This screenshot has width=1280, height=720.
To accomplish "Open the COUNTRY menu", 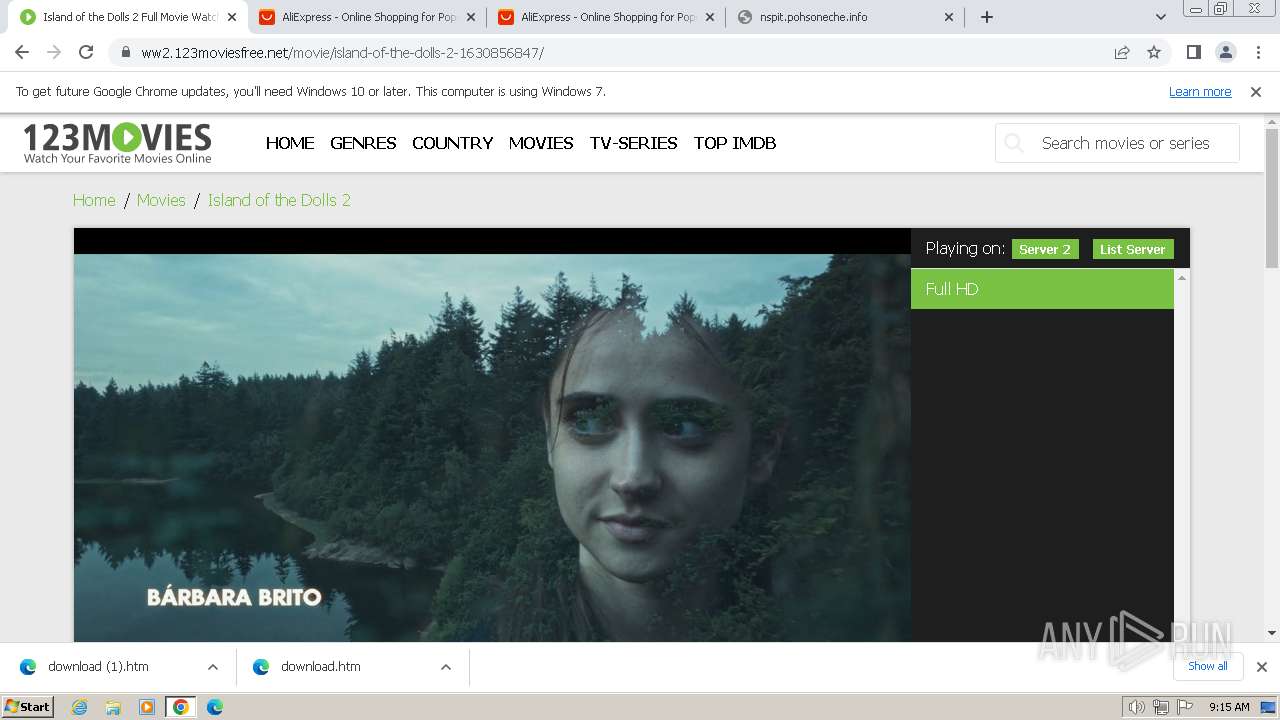I will tap(452, 143).
